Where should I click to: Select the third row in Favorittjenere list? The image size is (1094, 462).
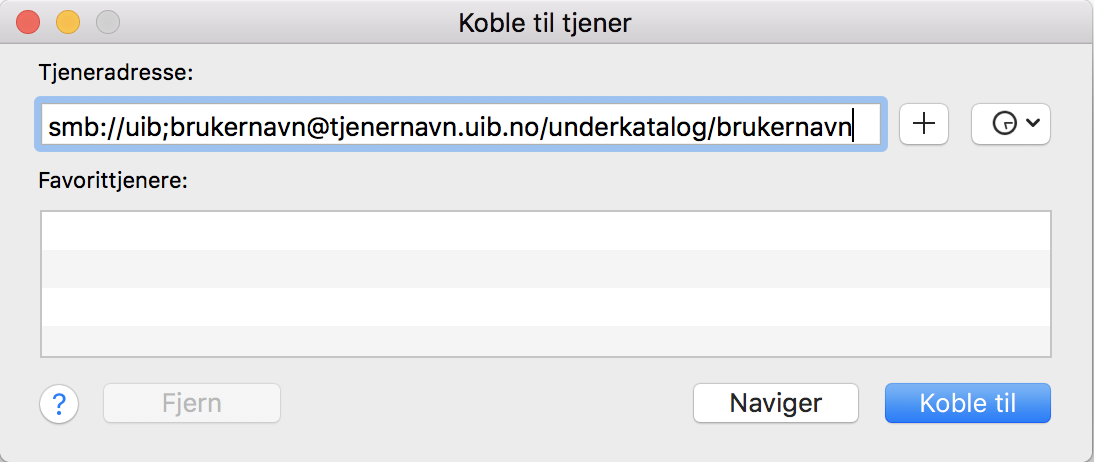tap(545, 307)
